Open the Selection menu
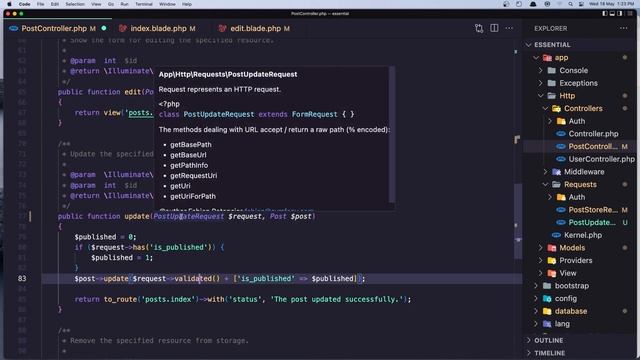Image resolution: width=640 pixels, height=360 pixels. click(x=75, y=4)
